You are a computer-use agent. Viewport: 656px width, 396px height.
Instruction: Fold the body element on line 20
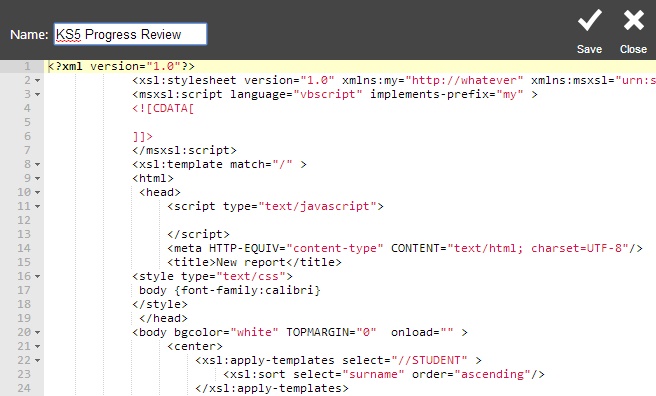coord(37,332)
